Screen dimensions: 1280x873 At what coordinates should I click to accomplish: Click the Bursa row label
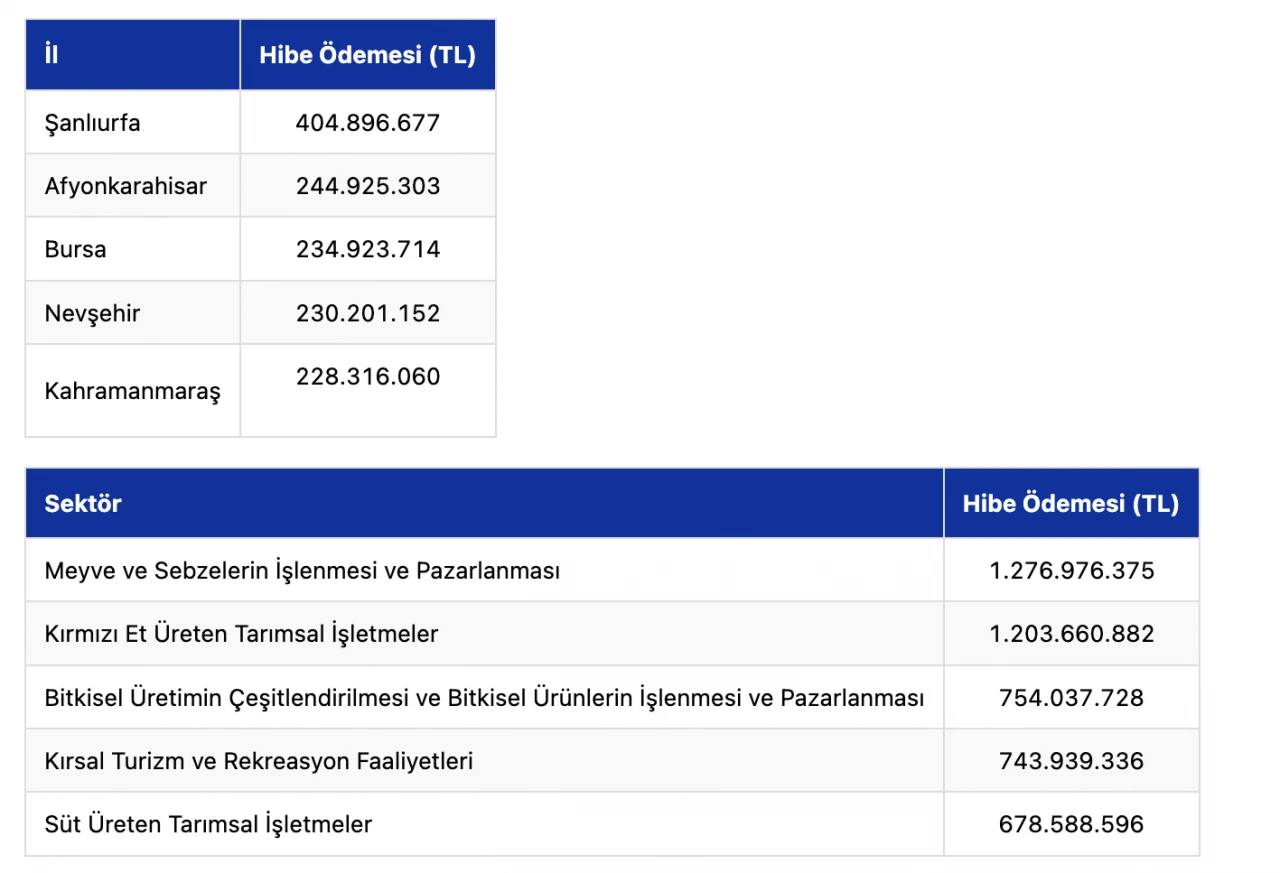pos(75,249)
